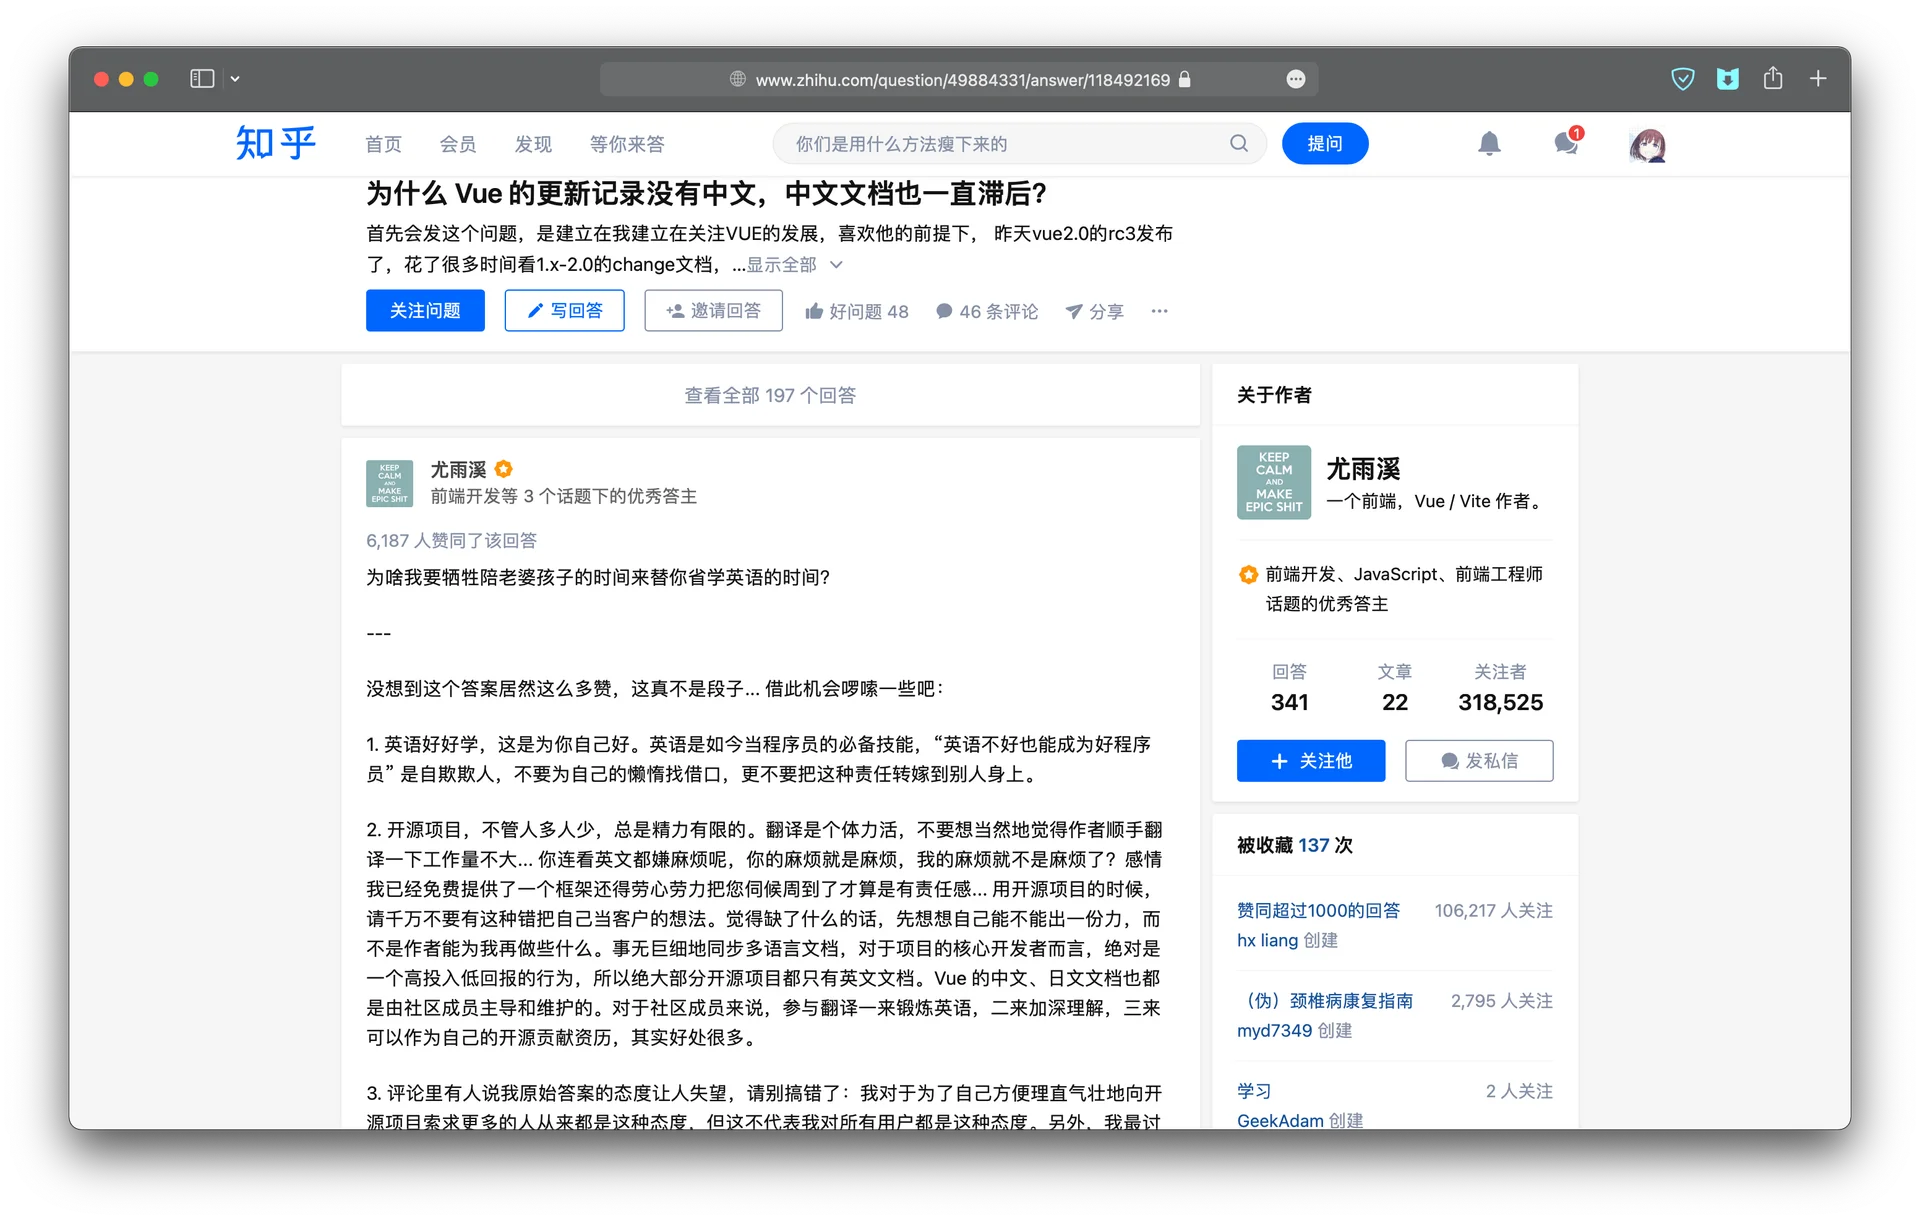Click the zhihu.com URL address field
The width and height of the screenshot is (1920, 1221).
(958, 79)
